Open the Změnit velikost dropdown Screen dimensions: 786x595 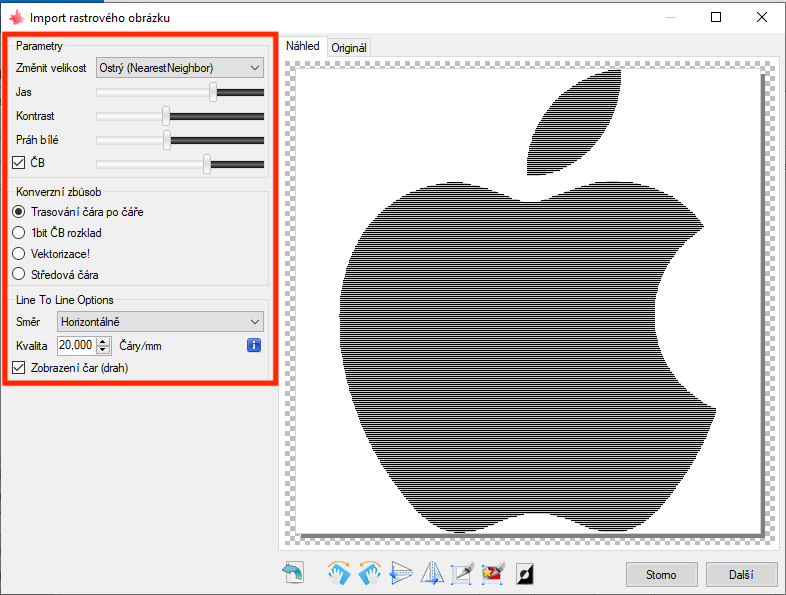pyautogui.click(x=179, y=67)
